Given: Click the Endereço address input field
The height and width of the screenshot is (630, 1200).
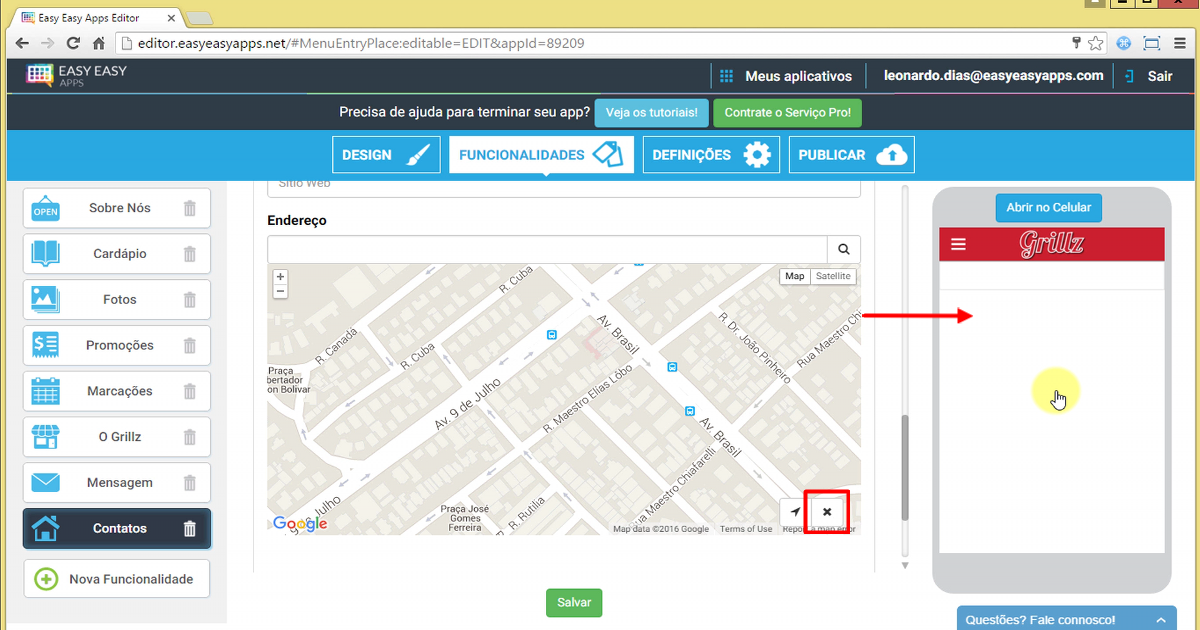Looking at the screenshot, I should click(x=547, y=250).
